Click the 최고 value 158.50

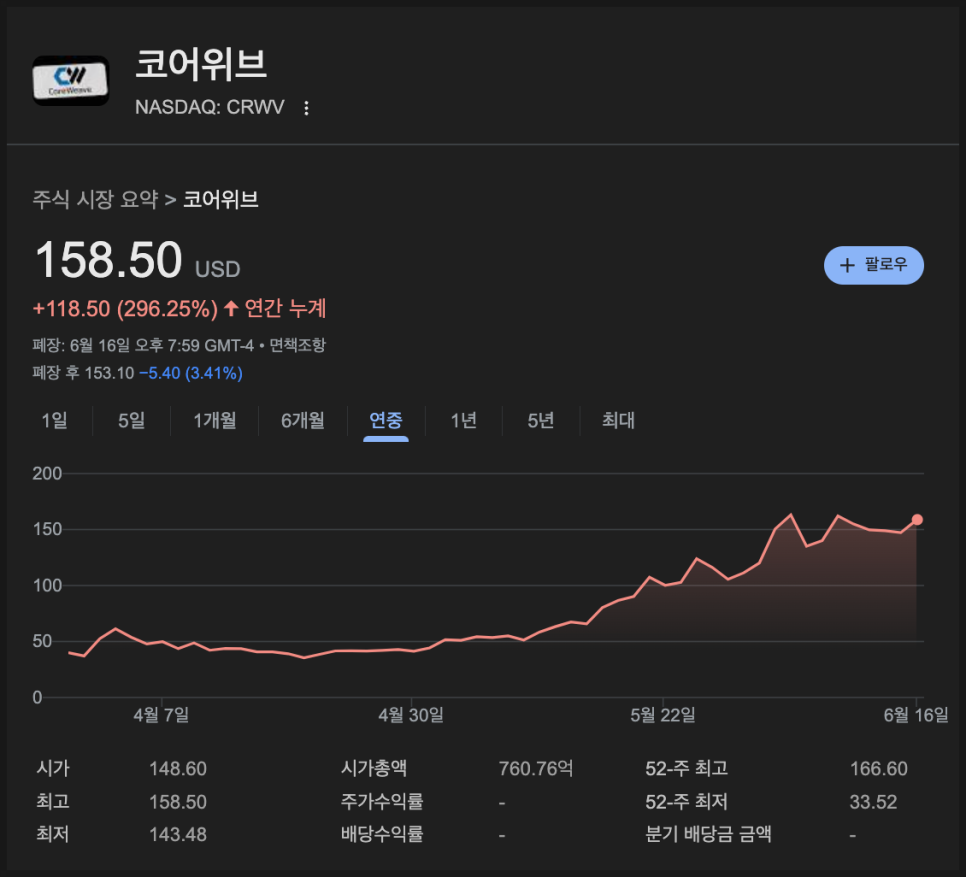click(x=177, y=802)
